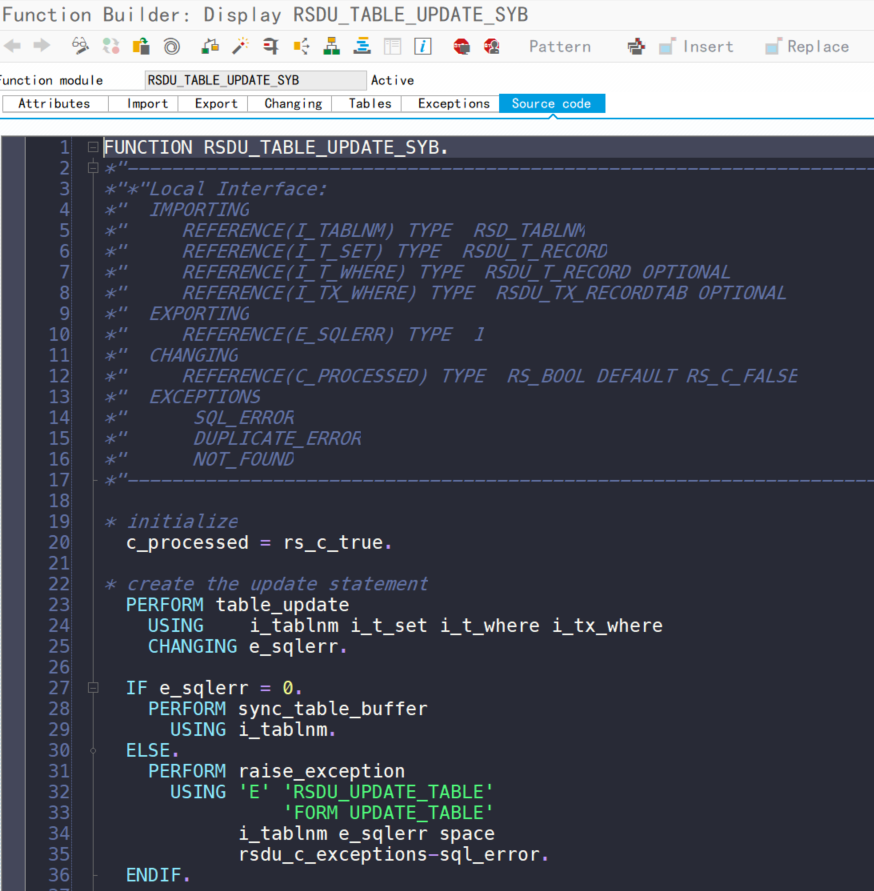
Task: Click the magic wand activate icon
Action: tap(240, 46)
